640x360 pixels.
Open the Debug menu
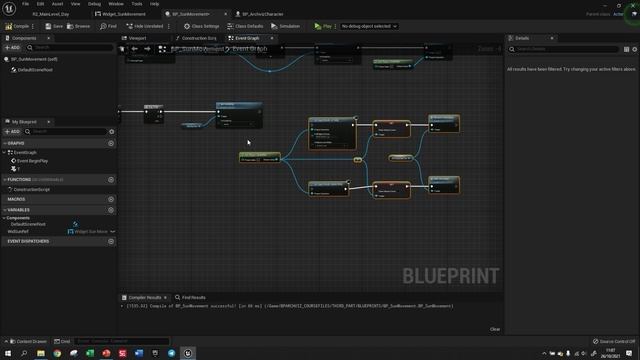pyautogui.click(x=94, y=4)
